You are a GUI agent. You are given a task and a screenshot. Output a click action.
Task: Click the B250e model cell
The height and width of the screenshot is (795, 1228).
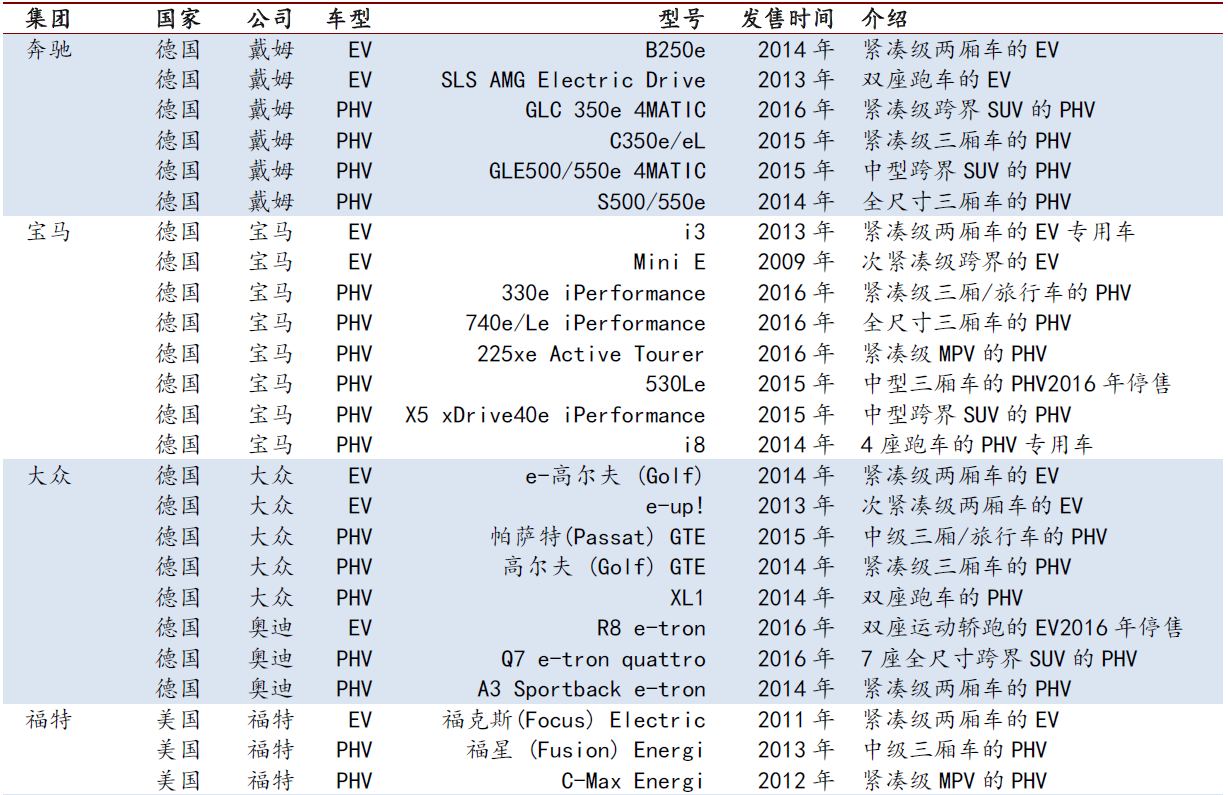tap(675, 50)
